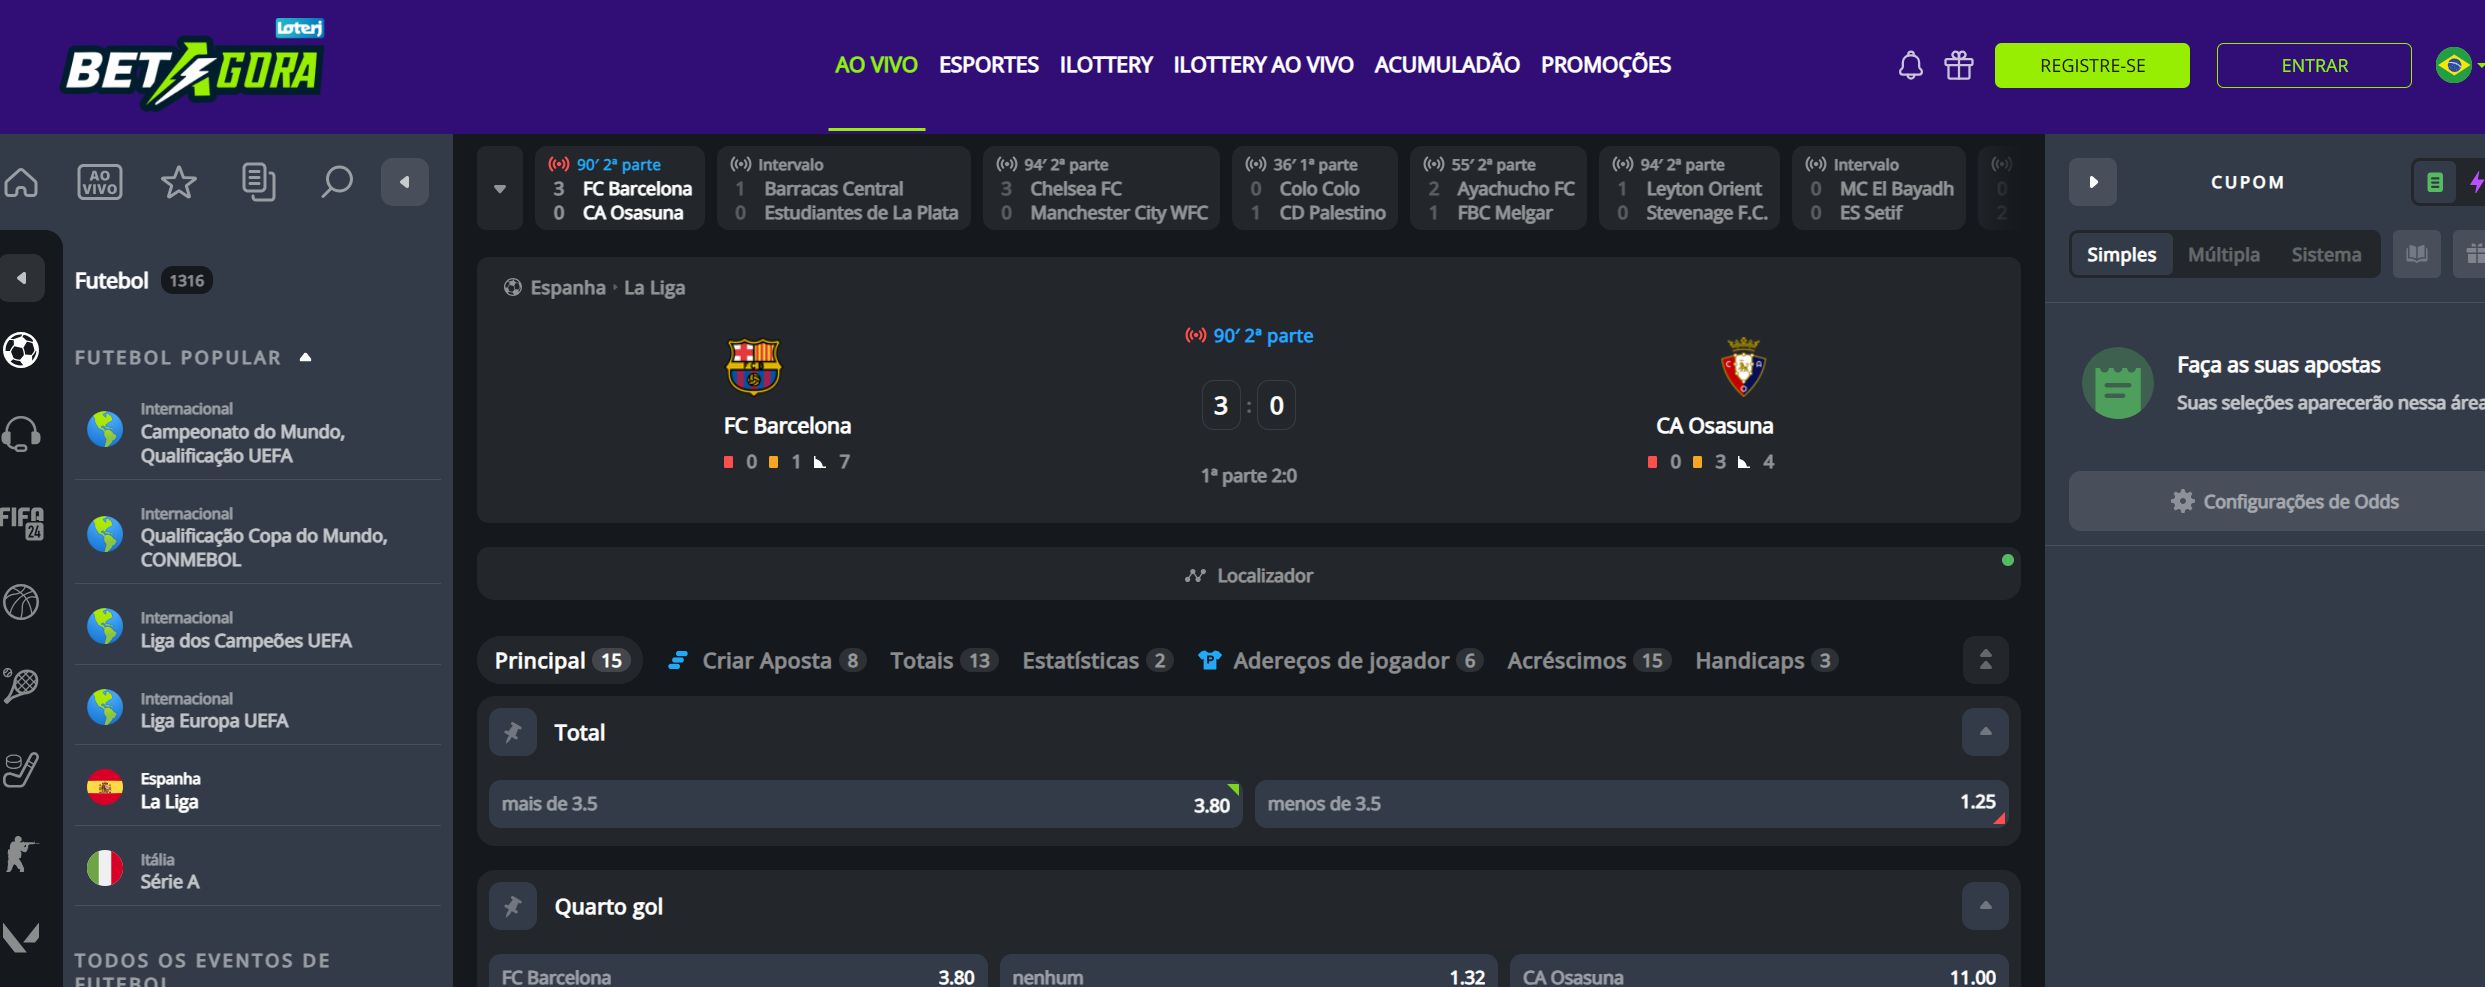Click the notifications bell icon
Image resolution: width=2485 pixels, height=987 pixels.
[x=1910, y=66]
